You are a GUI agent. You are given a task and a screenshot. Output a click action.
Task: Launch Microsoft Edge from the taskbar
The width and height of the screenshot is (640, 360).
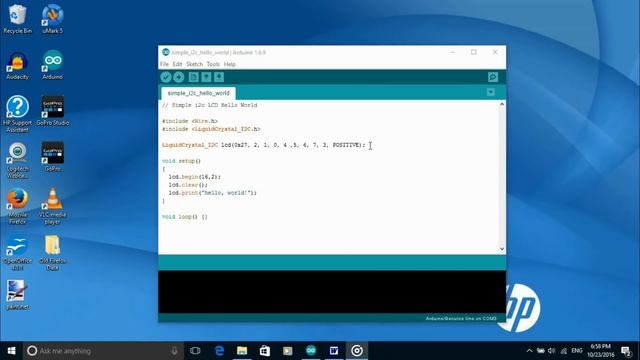pyautogui.click(x=219, y=351)
